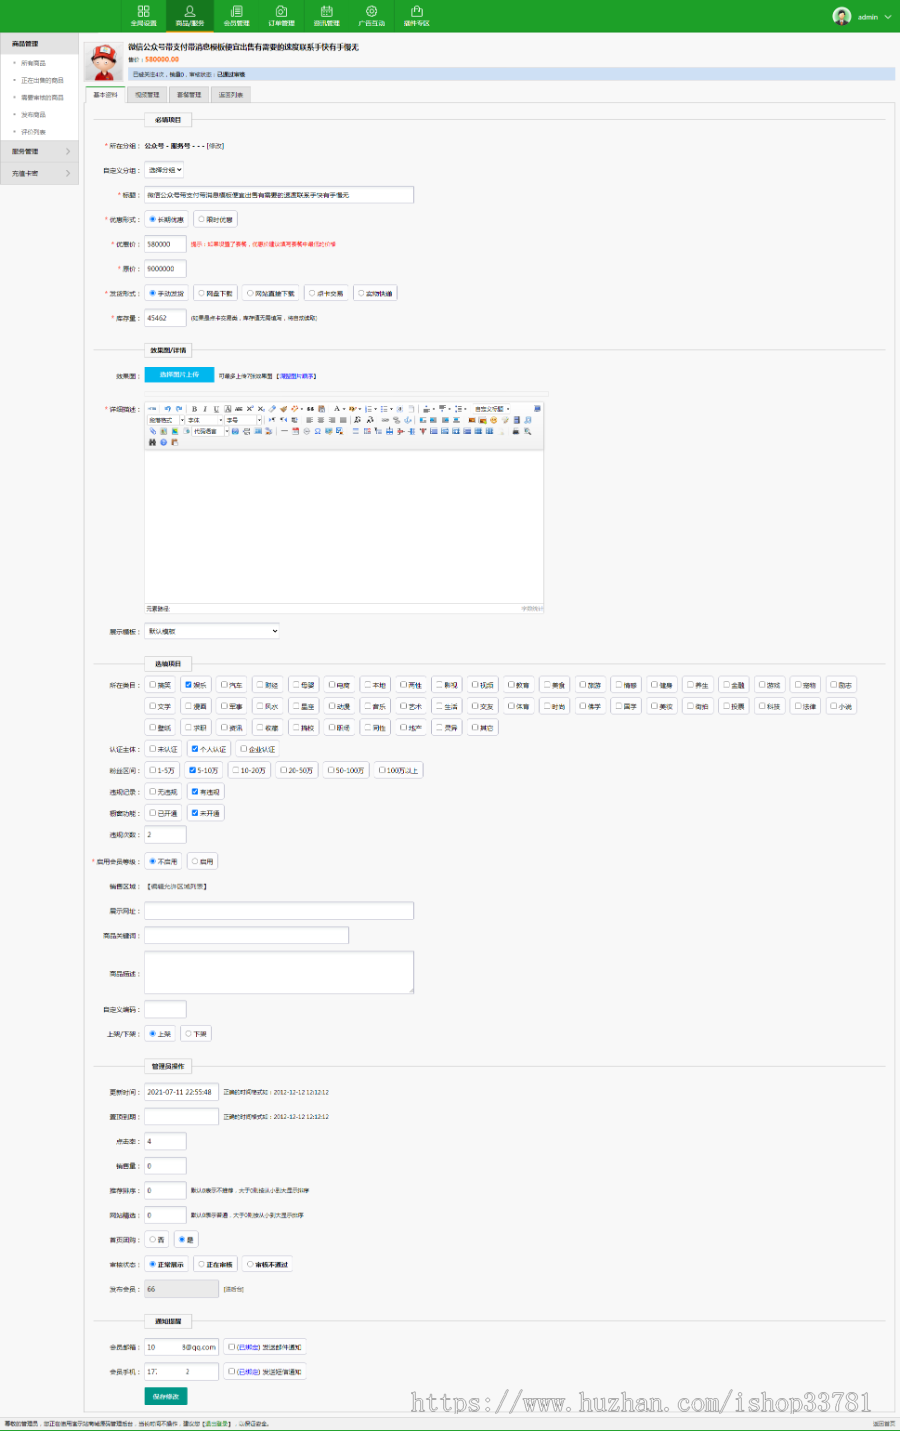The width and height of the screenshot is (900, 1431).
Task: Insert unordered list in editor
Action: [383, 409]
